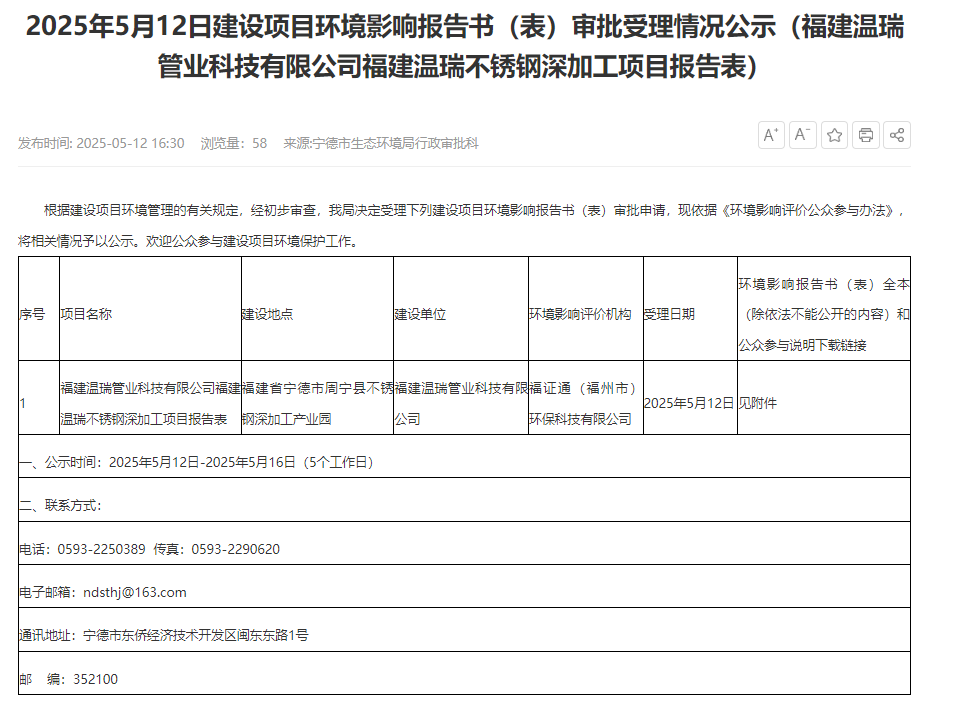This screenshot has width=957, height=706.
Task: Decrease font size with A- icon
Action: [x=803, y=135]
